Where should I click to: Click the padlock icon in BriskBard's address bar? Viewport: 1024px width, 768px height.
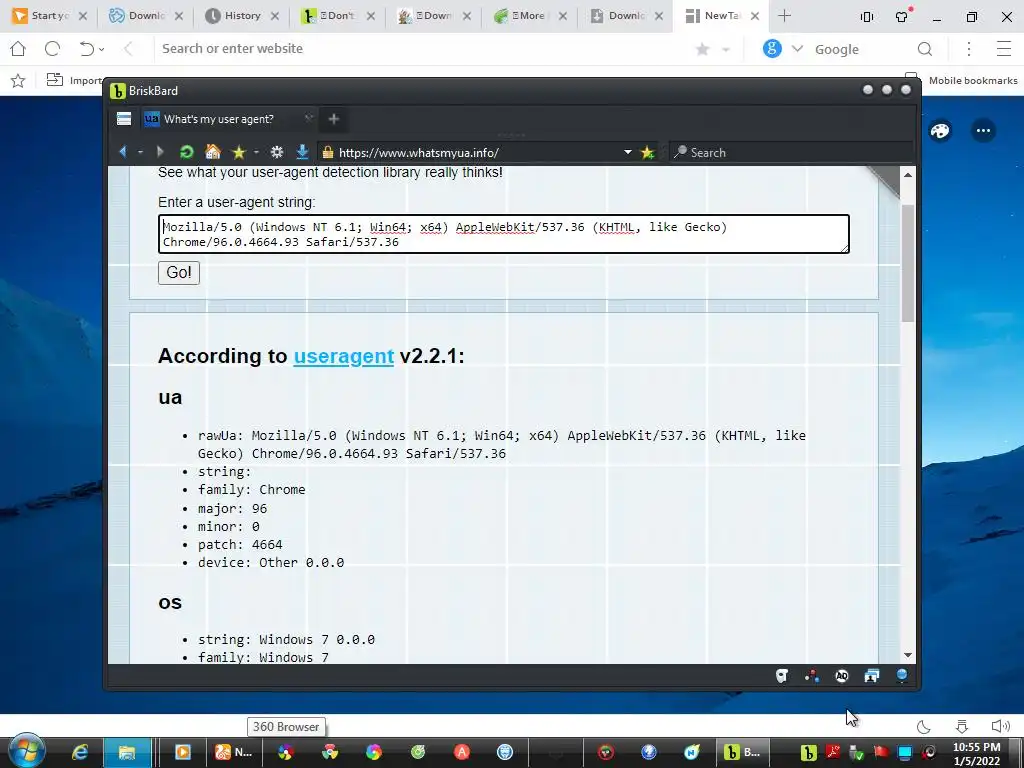[328, 152]
